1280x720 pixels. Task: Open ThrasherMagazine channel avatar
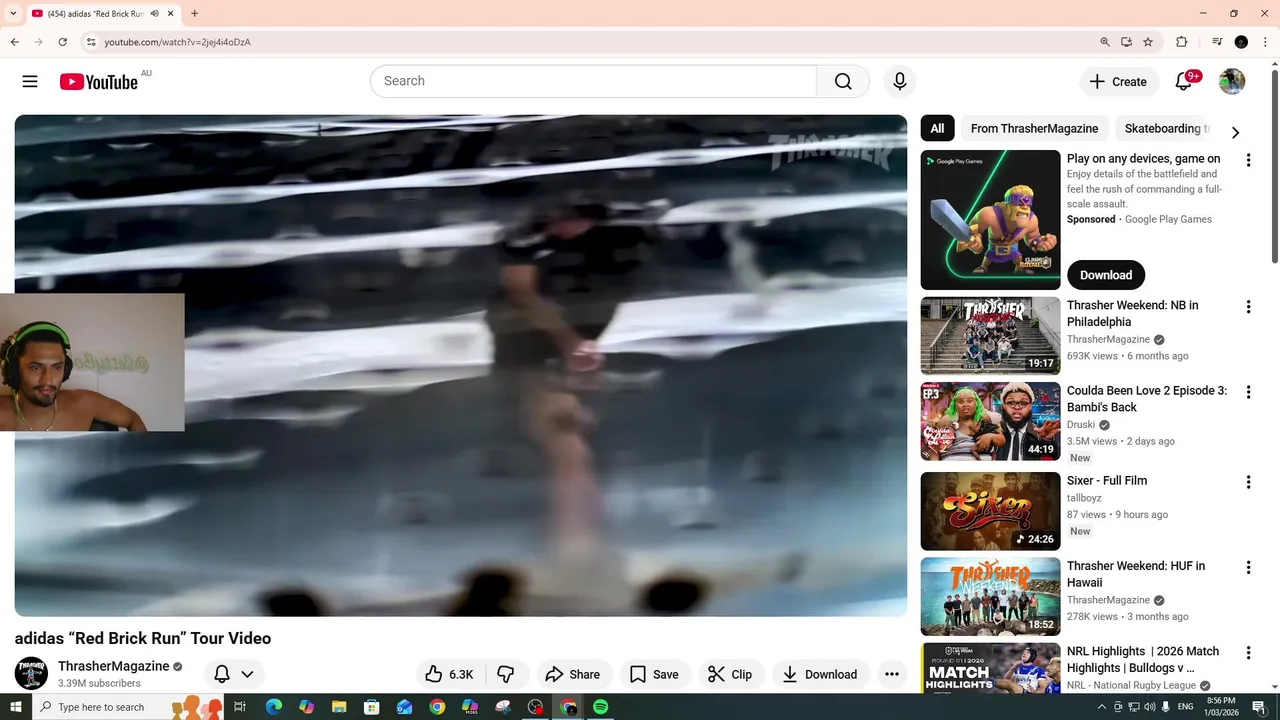tap(31, 673)
